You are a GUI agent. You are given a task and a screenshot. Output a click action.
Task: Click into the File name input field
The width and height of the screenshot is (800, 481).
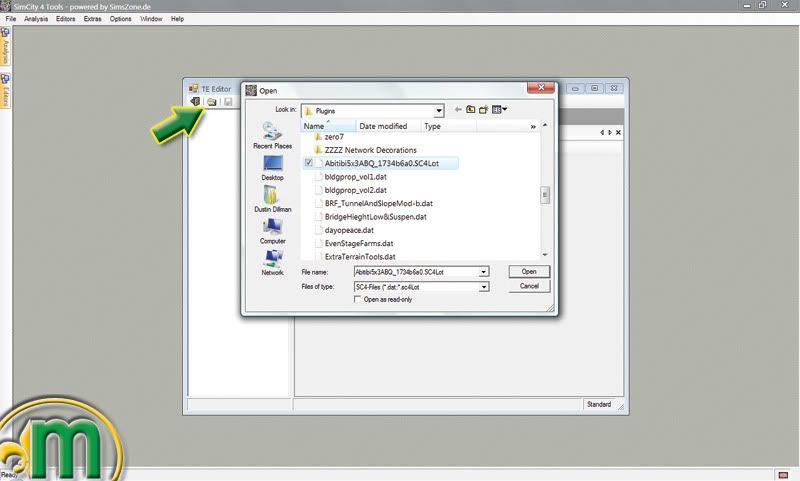pos(416,272)
